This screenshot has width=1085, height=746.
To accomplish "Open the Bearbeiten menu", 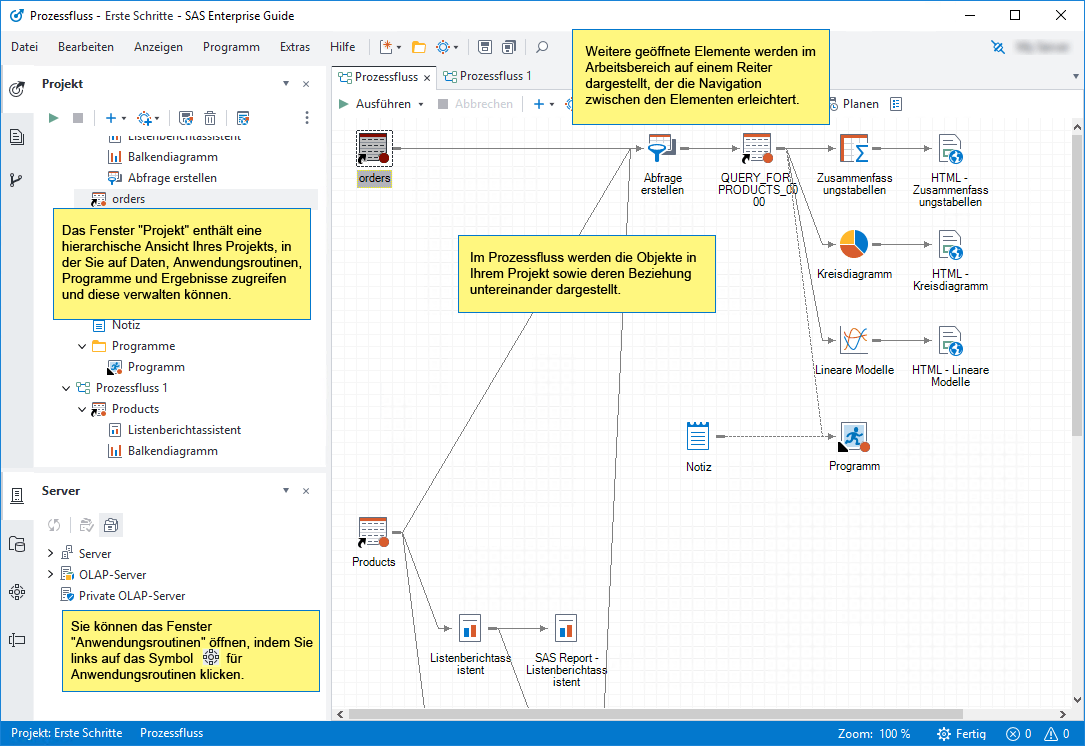I will click(x=86, y=46).
